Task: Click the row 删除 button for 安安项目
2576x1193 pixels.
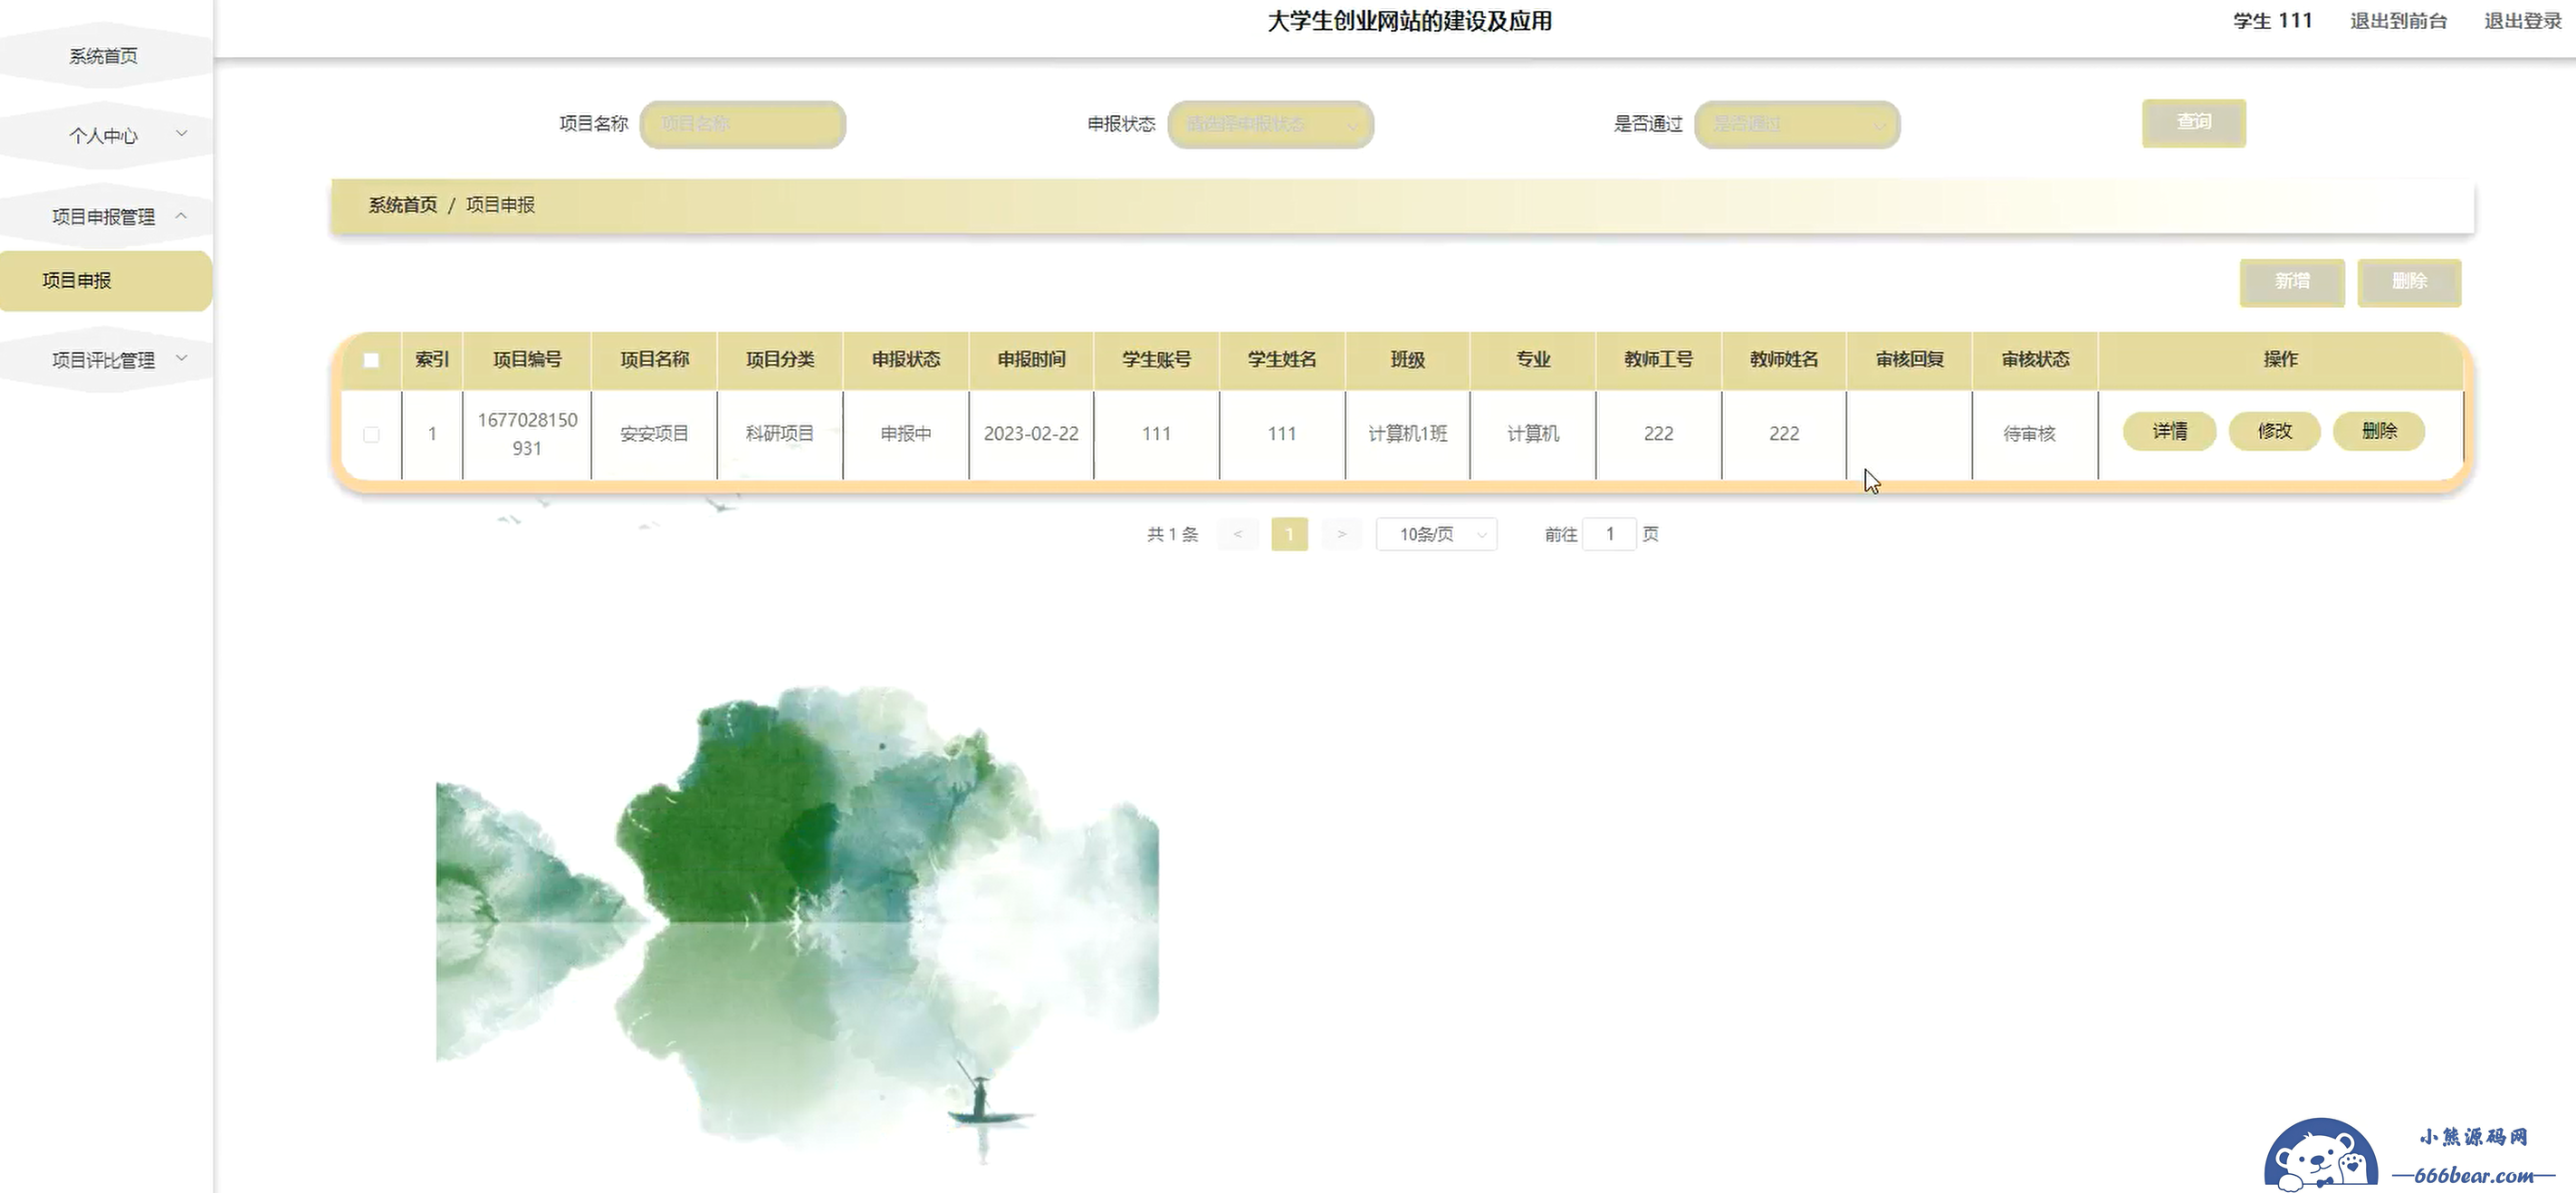Action: (x=2380, y=431)
